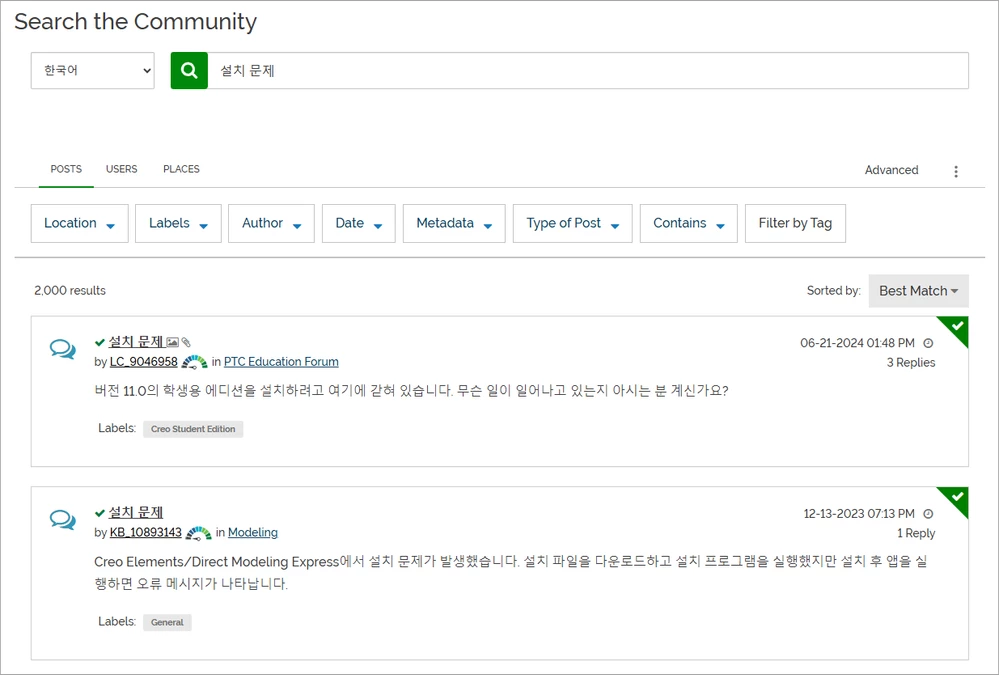The width and height of the screenshot is (999, 675).
Task: Switch to the USERS tab
Action: [122, 169]
